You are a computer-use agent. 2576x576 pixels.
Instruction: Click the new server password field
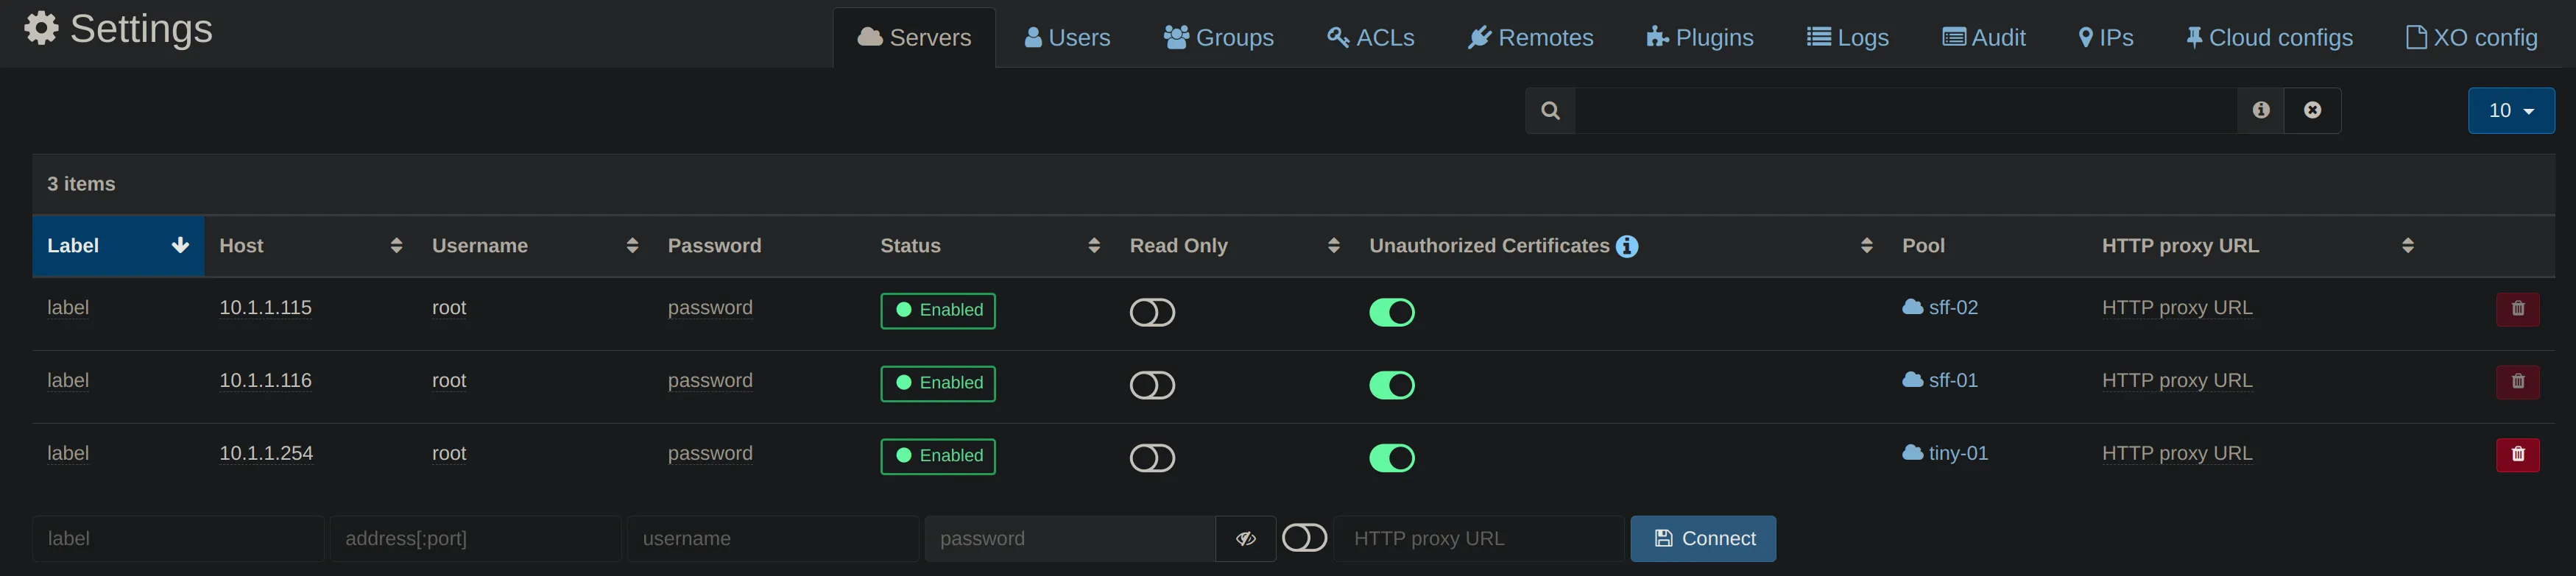point(1070,539)
